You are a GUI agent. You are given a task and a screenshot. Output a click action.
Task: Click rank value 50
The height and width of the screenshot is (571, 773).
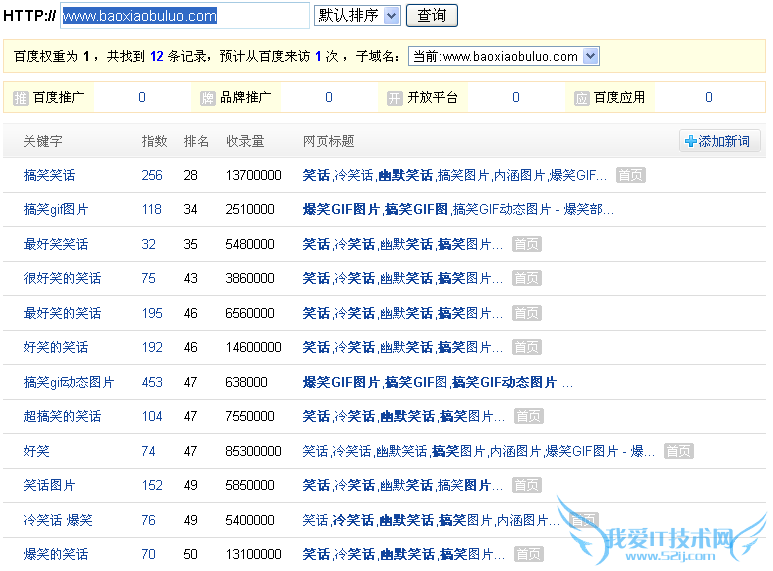pos(190,555)
